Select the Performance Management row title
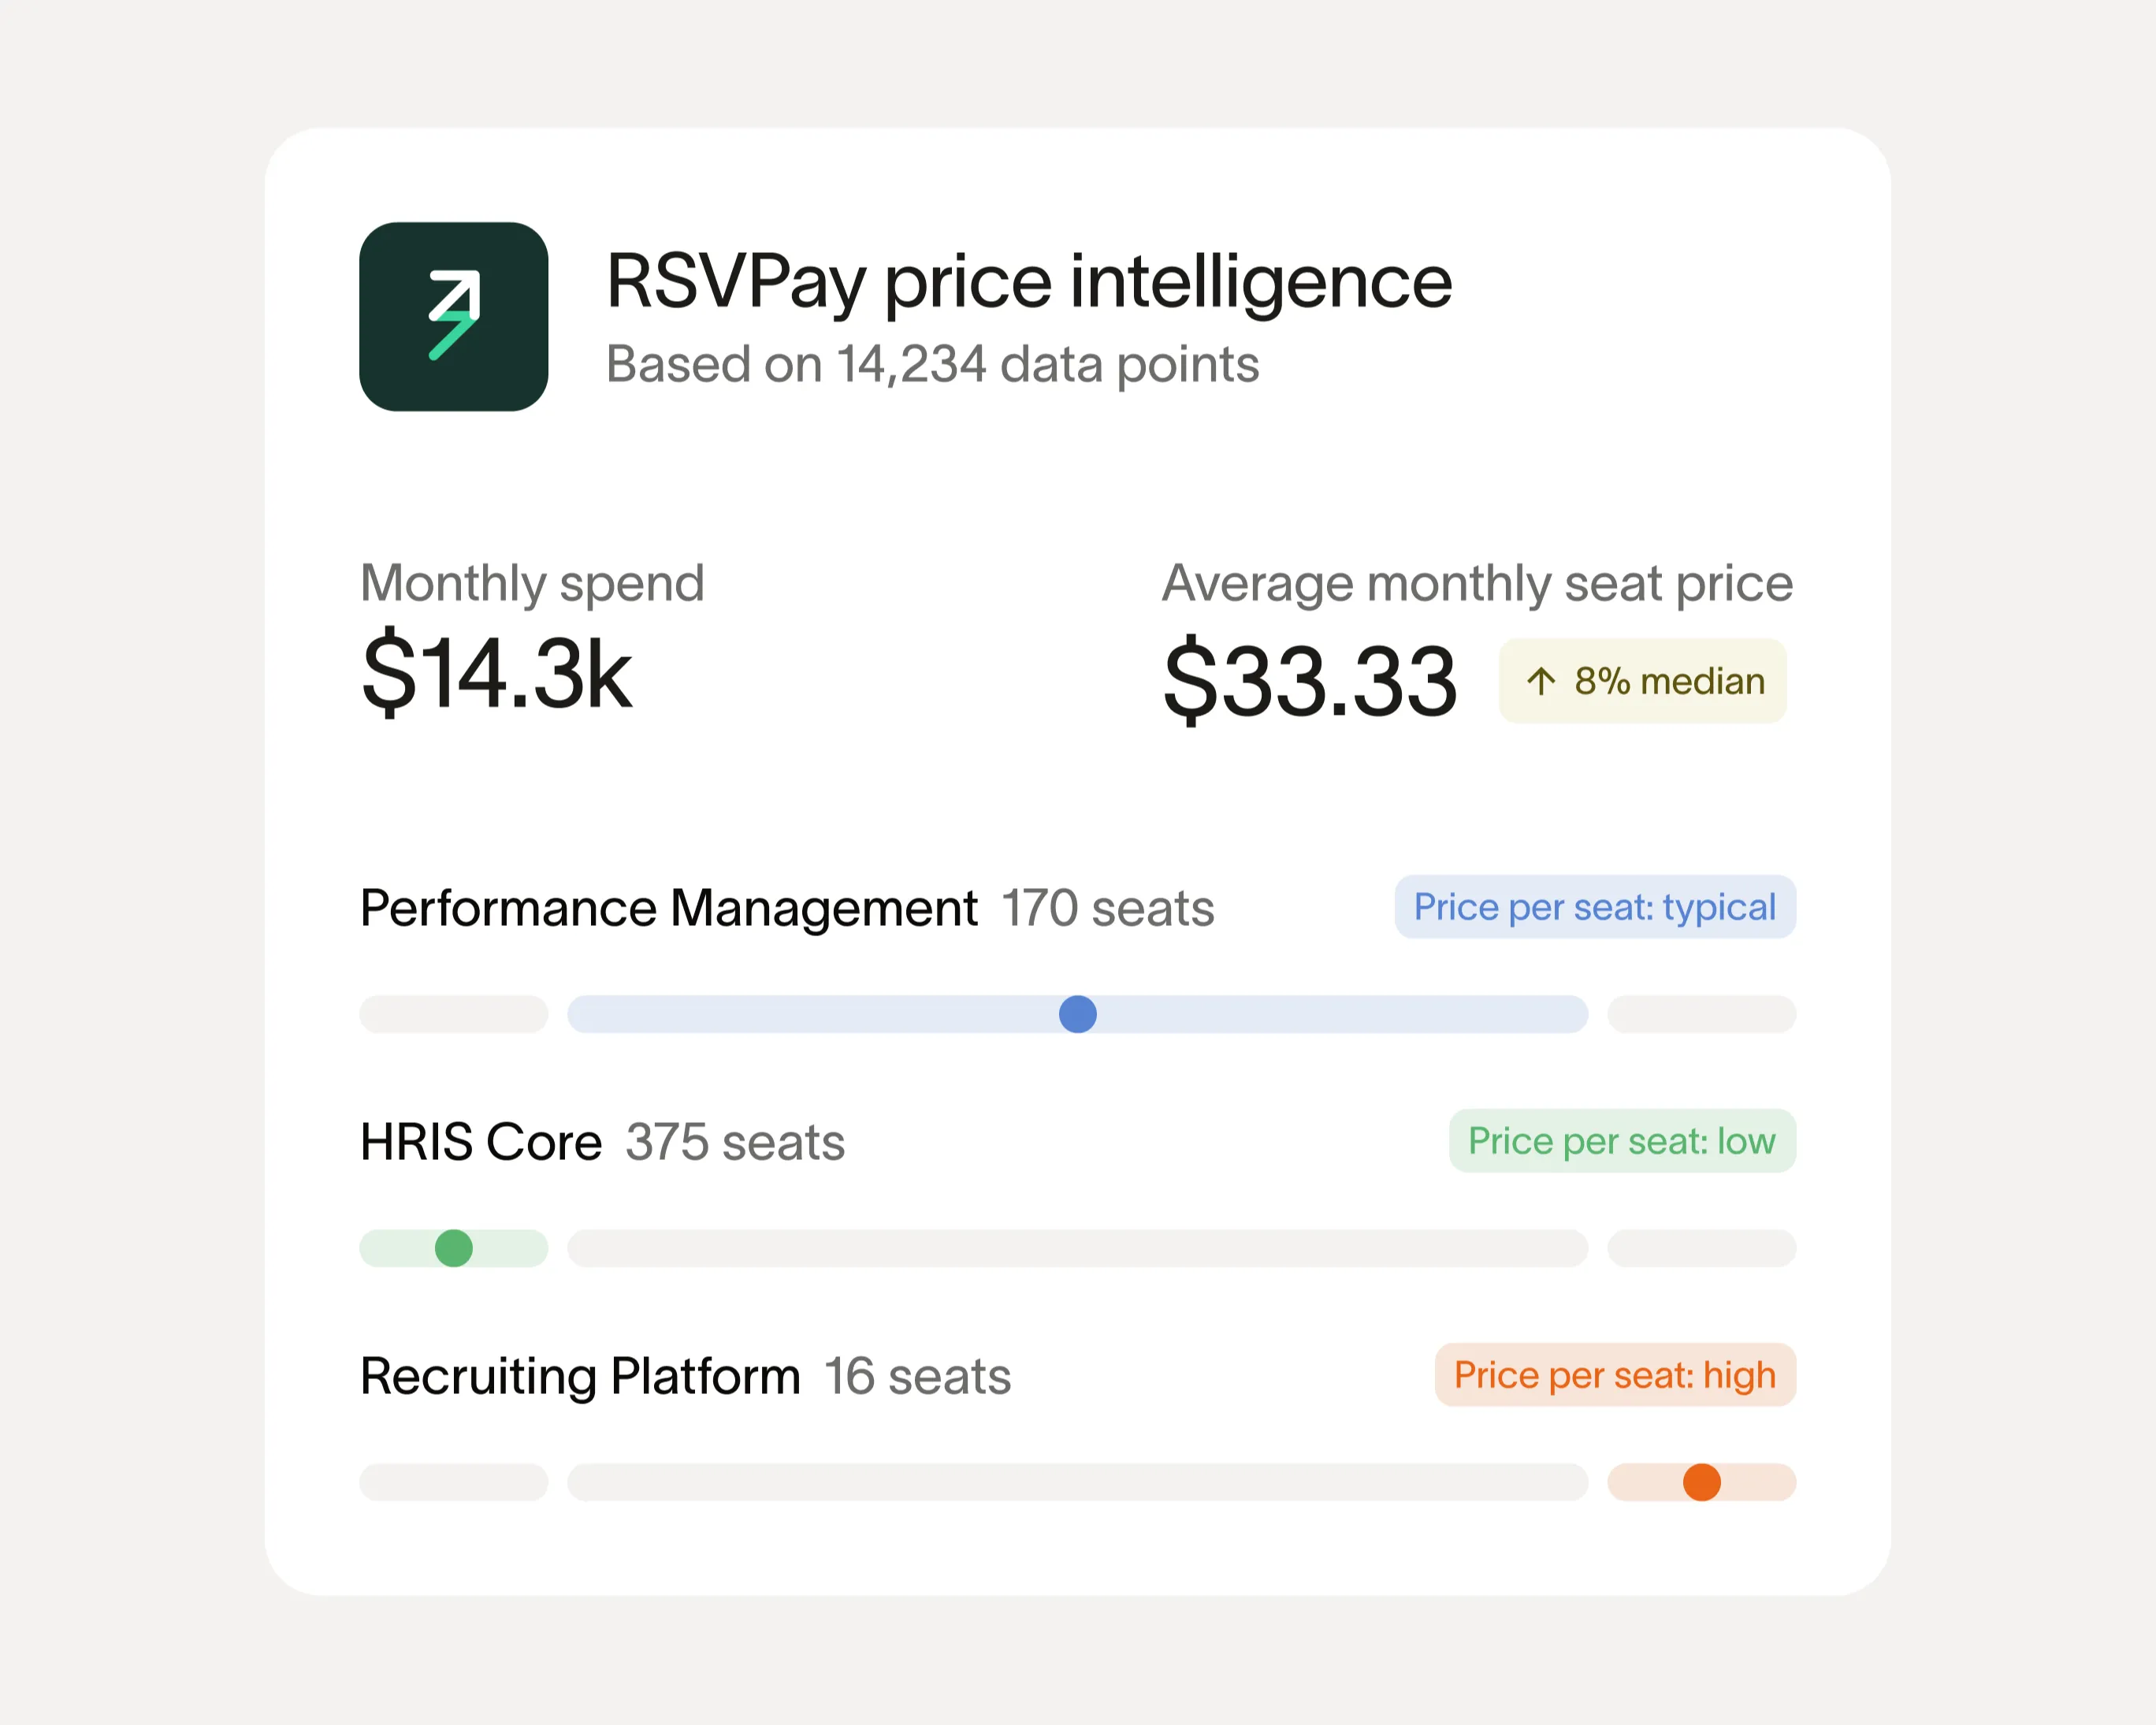Image resolution: width=2156 pixels, height=1725 pixels. tap(668, 908)
